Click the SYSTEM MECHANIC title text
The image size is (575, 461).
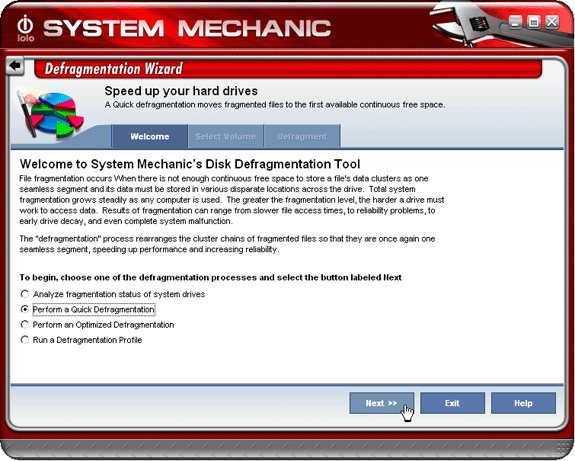pyautogui.click(x=187, y=29)
